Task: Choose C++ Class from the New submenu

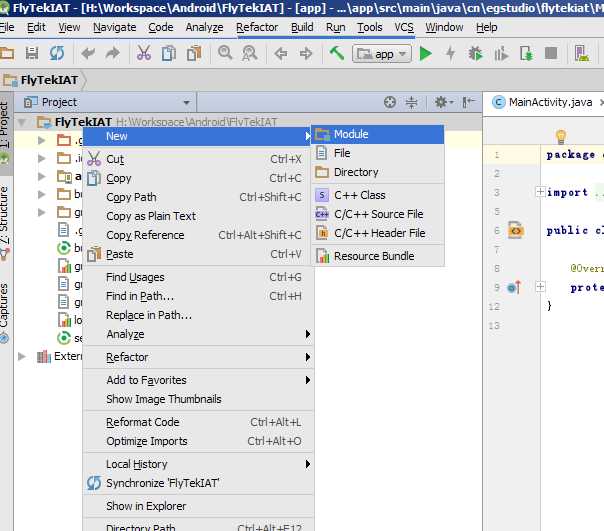Action: [378, 195]
